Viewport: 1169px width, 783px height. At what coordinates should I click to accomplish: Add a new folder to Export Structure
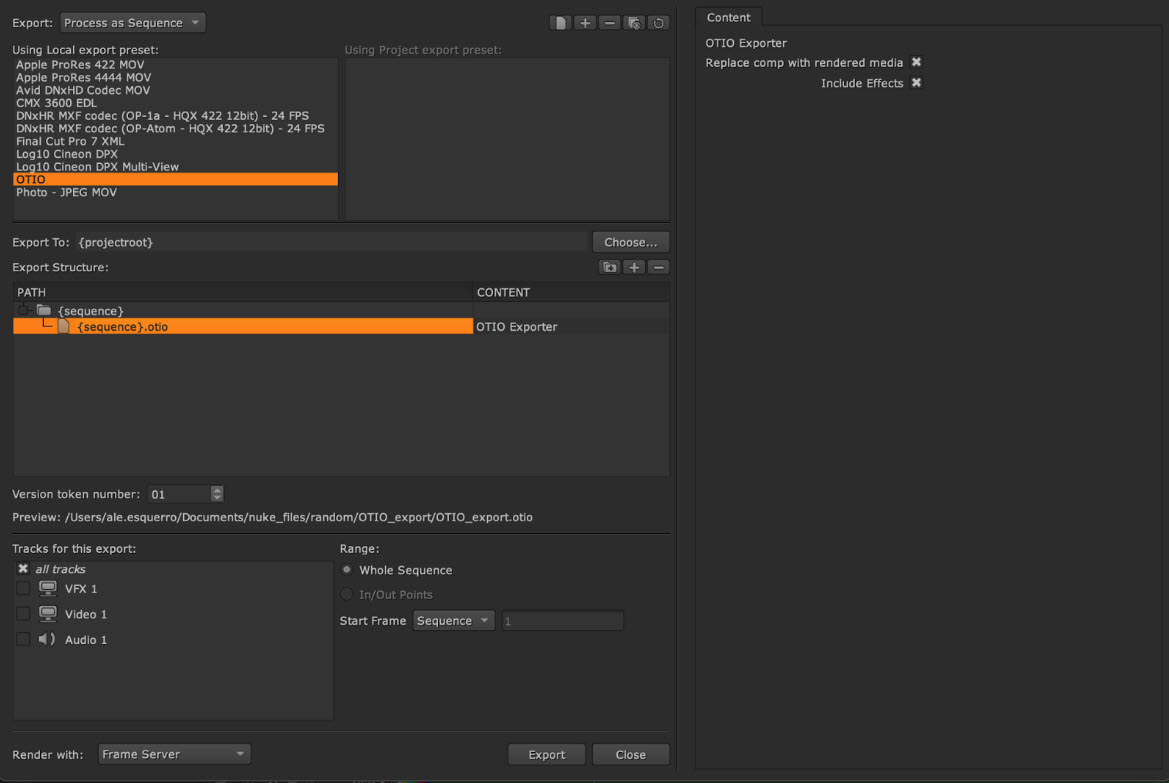click(609, 267)
